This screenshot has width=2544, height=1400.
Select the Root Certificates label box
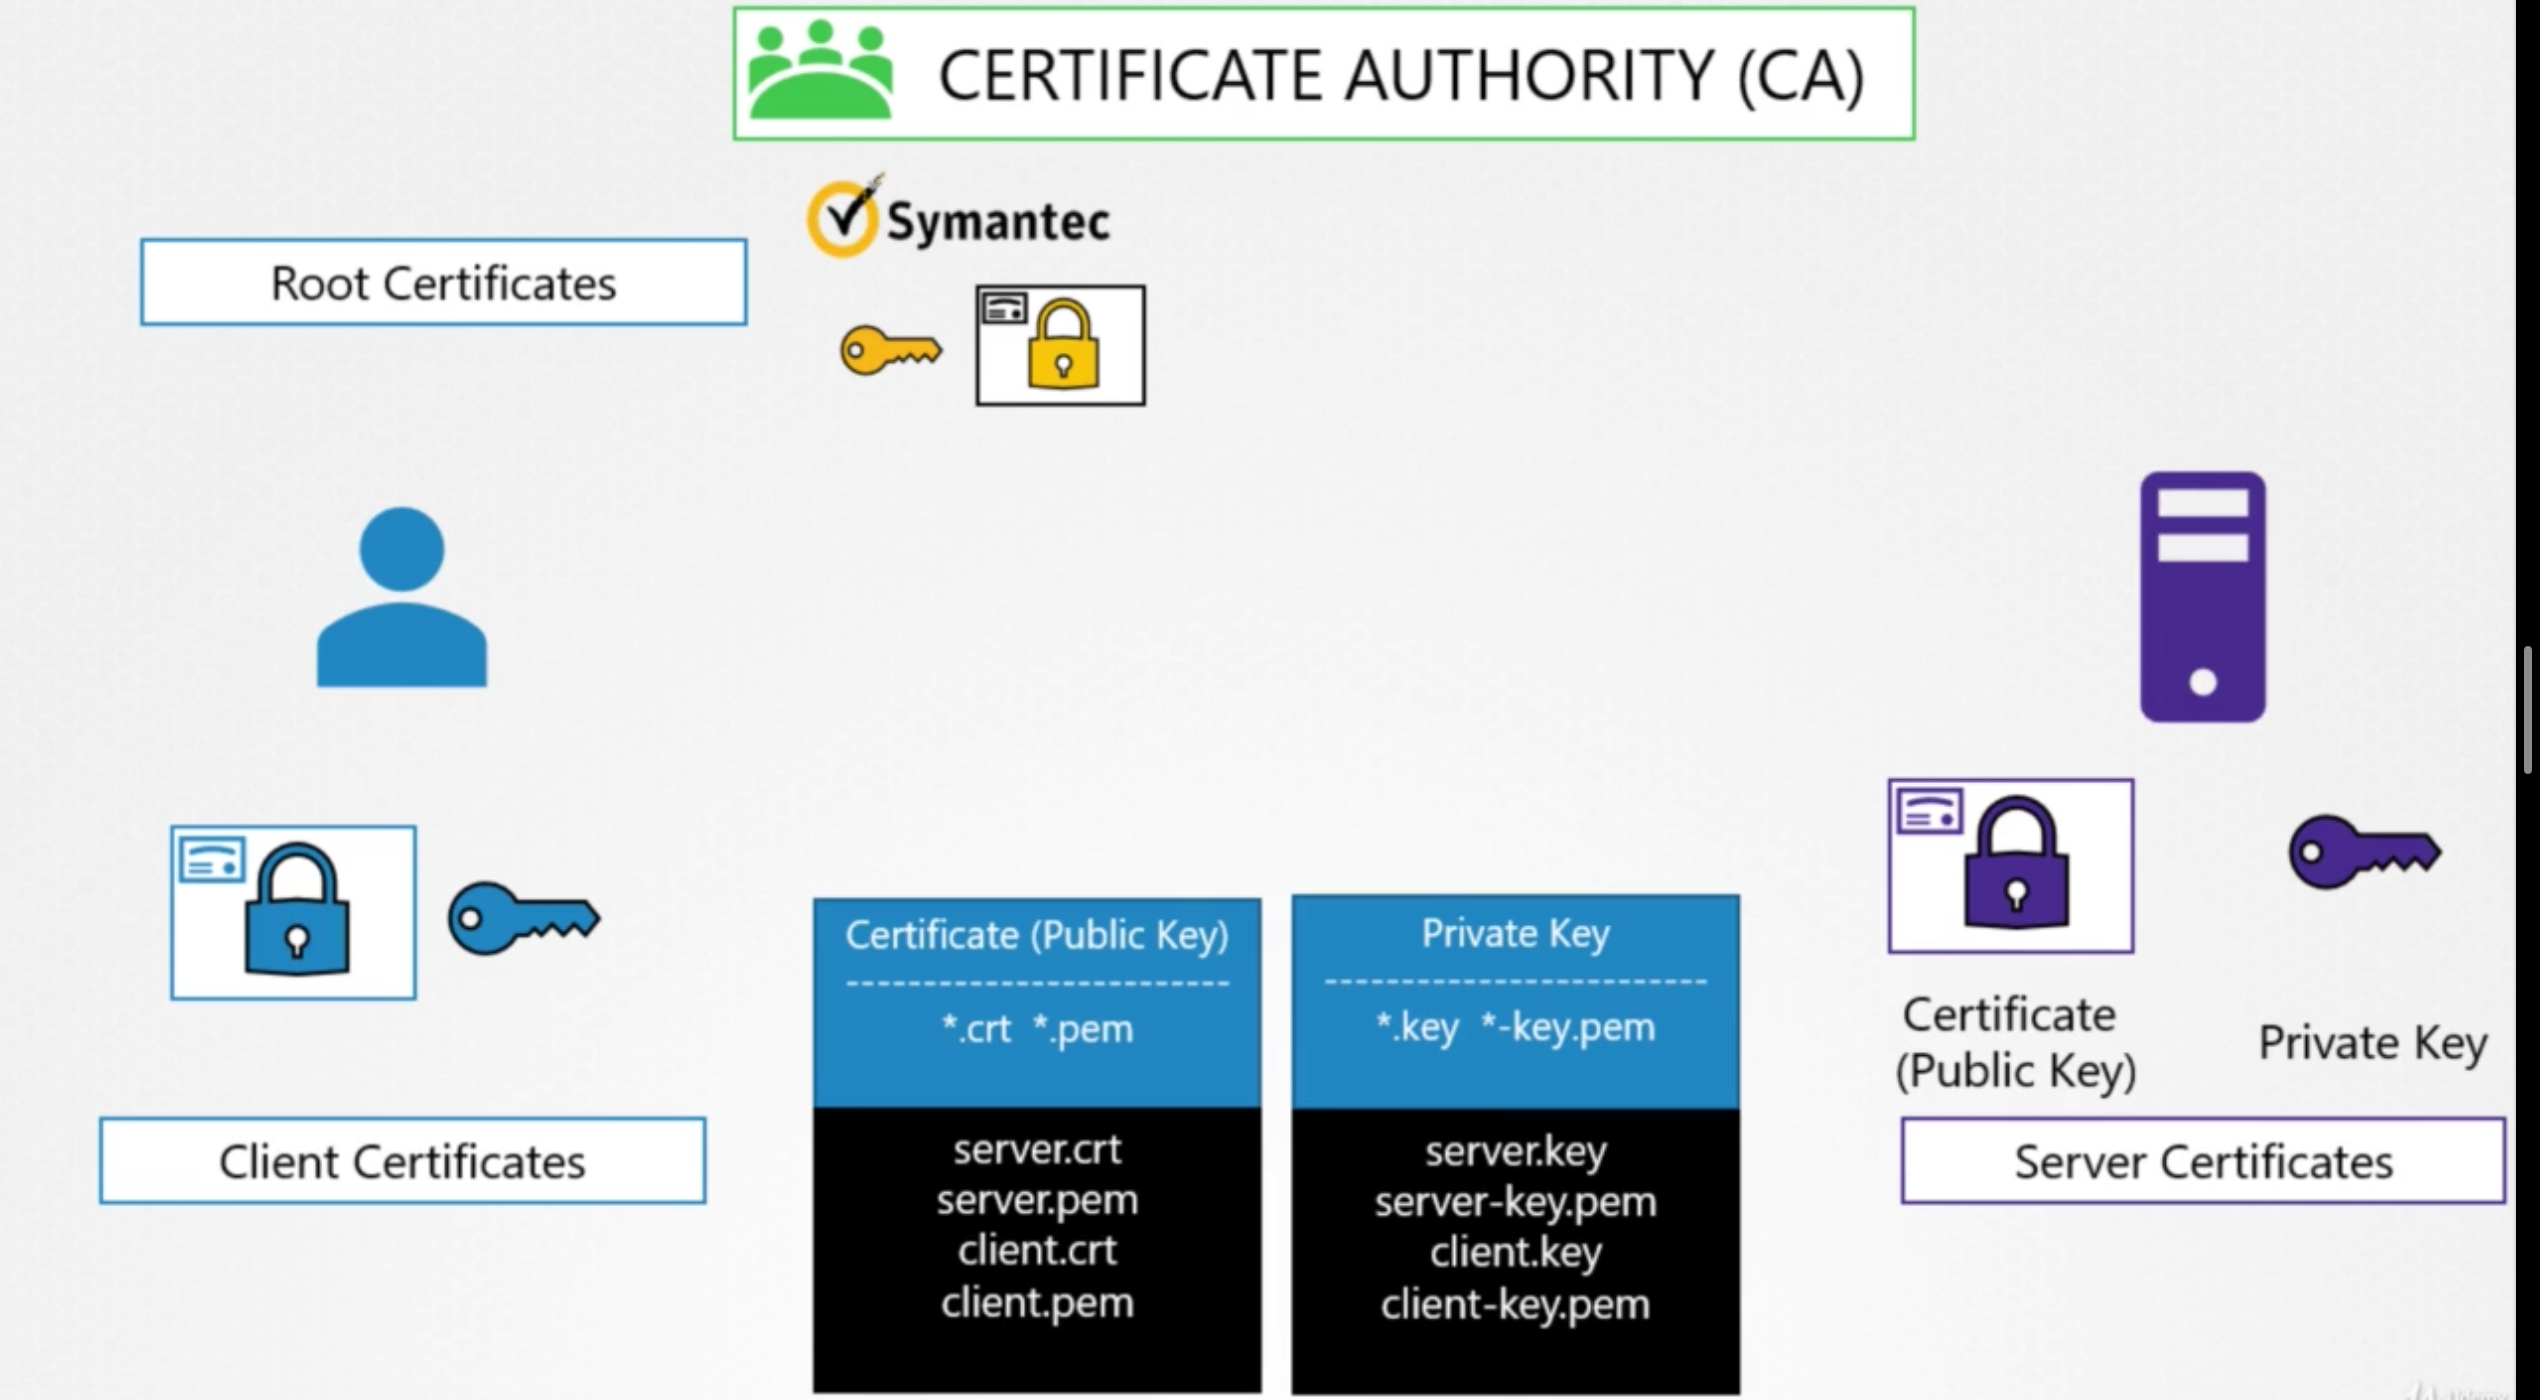[x=443, y=283]
